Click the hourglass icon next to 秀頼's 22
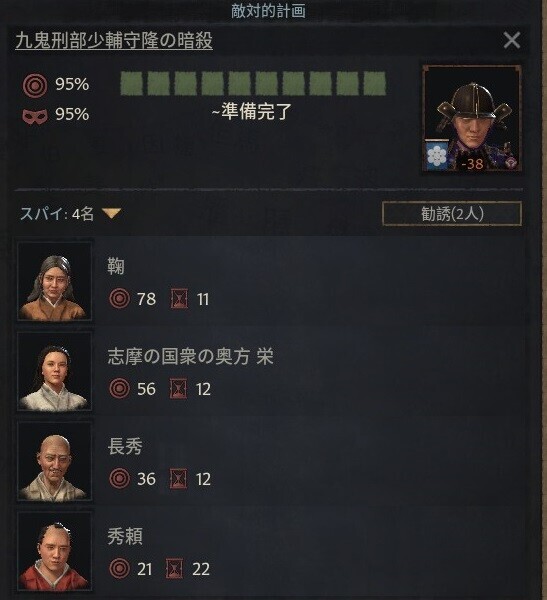This screenshot has width=547, height=600. 175,569
